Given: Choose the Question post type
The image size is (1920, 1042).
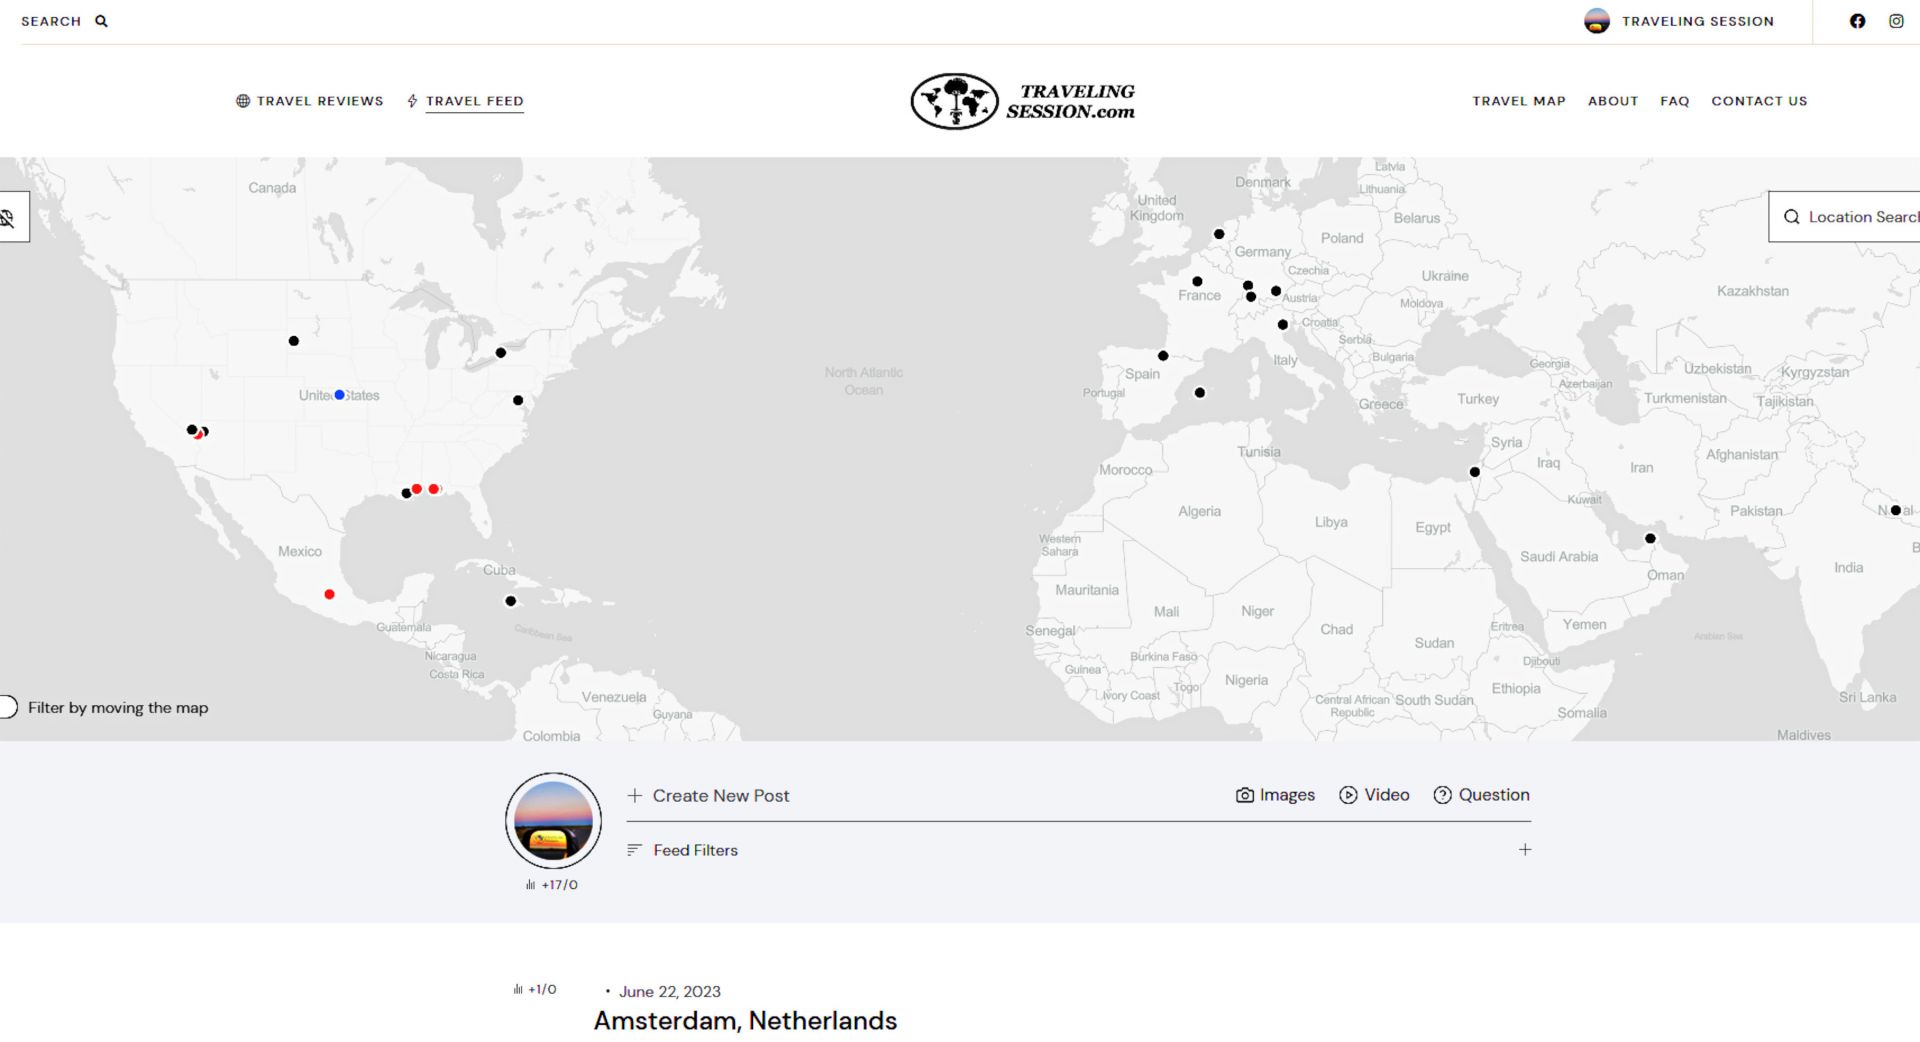Looking at the screenshot, I should click(x=1481, y=795).
